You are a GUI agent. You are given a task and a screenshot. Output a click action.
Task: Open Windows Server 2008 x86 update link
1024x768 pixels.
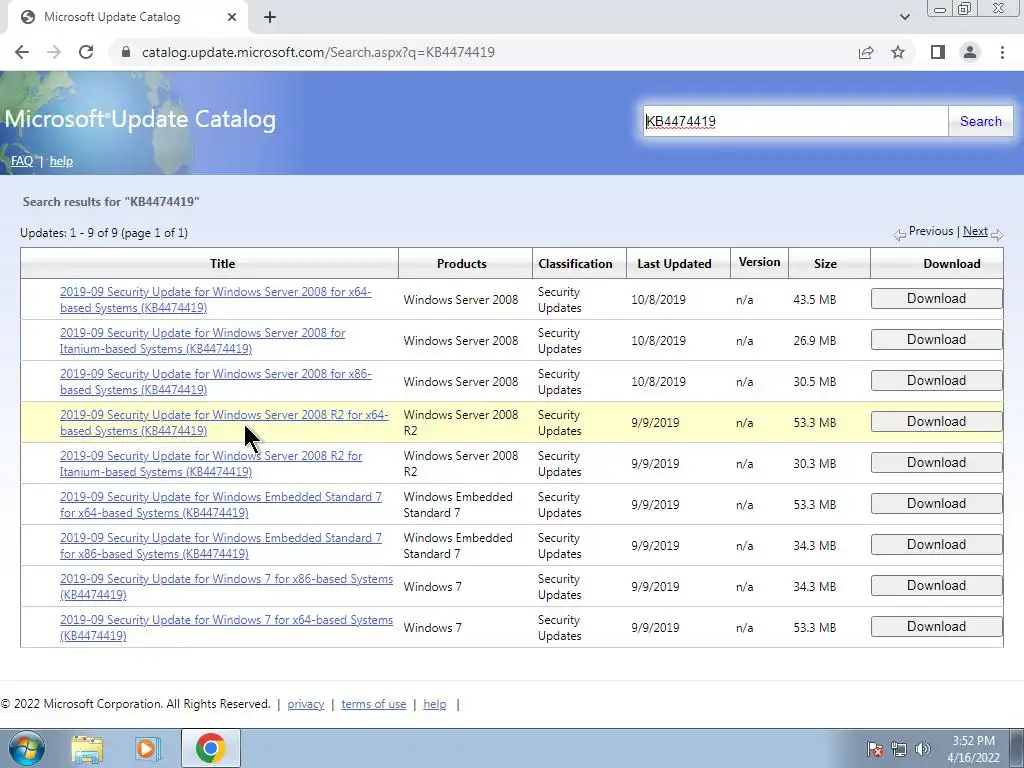click(x=216, y=382)
